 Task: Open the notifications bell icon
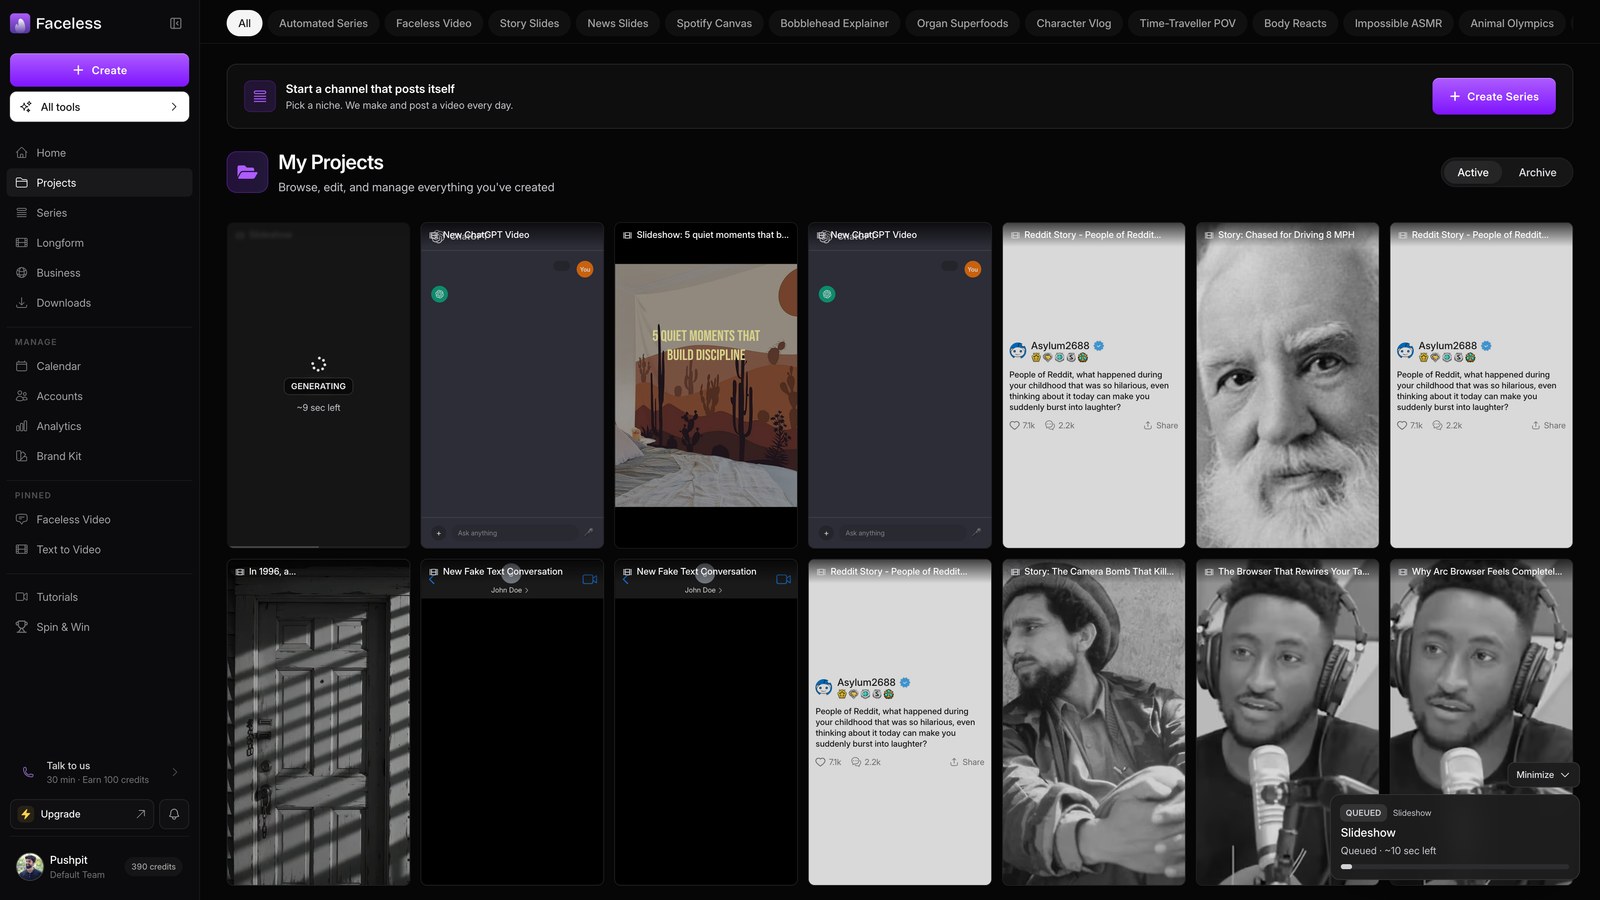point(174,814)
